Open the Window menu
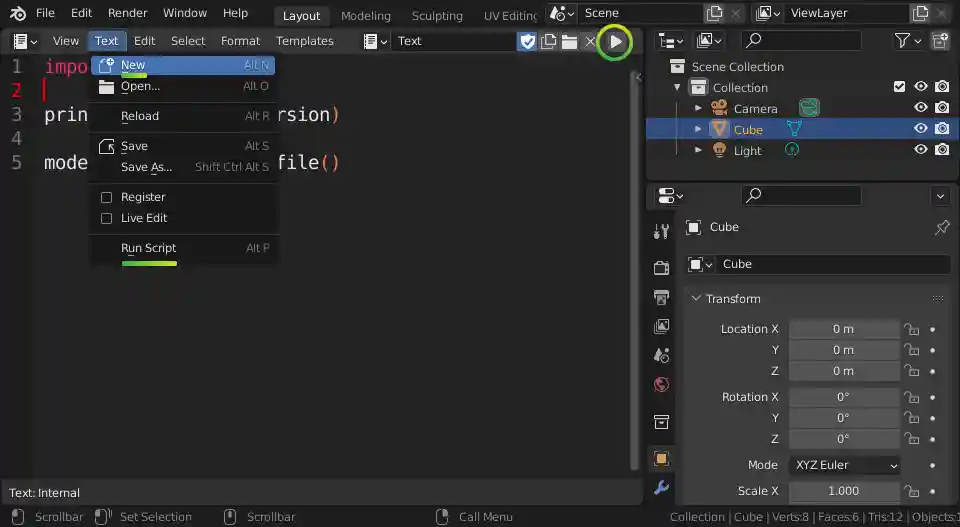Viewport: 960px width, 527px height. click(x=185, y=13)
